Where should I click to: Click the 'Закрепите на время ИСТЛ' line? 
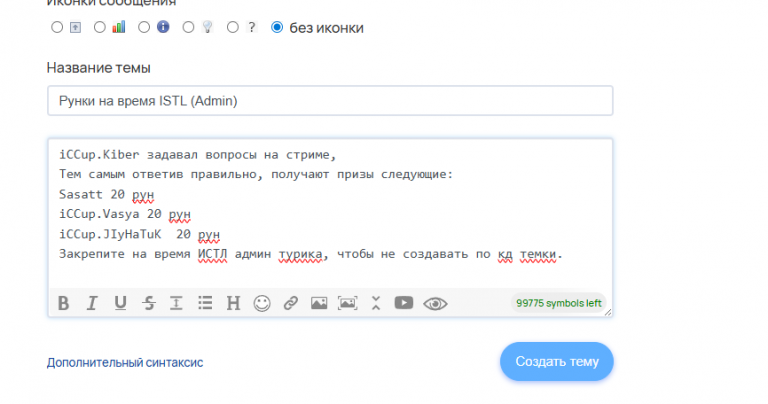(x=311, y=254)
